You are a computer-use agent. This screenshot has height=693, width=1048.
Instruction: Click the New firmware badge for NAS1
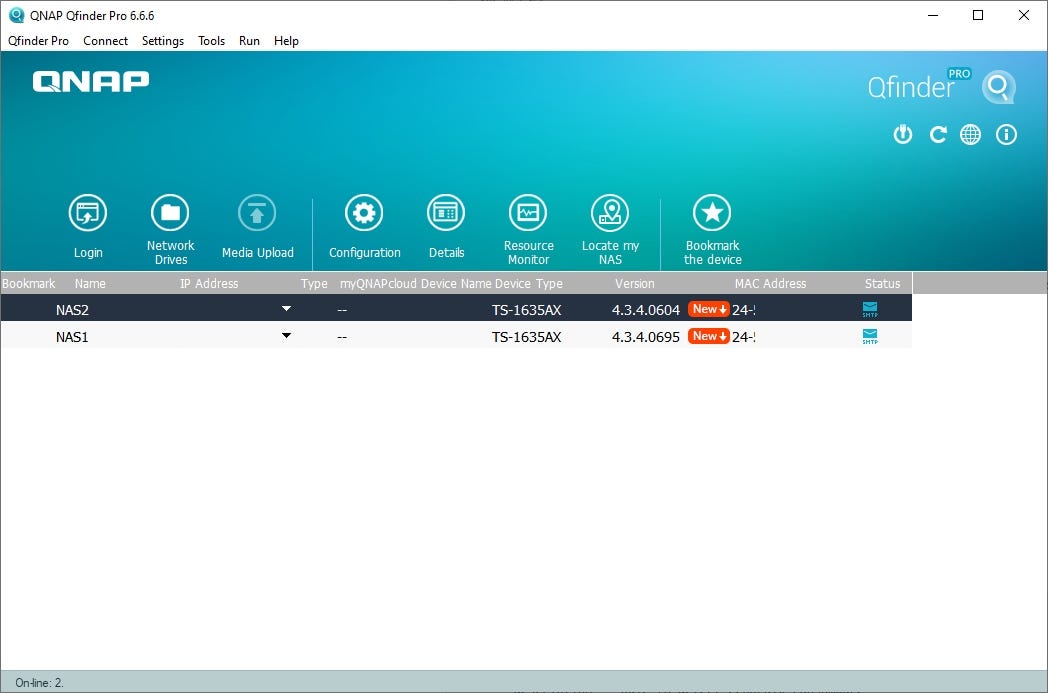[x=708, y=337]
